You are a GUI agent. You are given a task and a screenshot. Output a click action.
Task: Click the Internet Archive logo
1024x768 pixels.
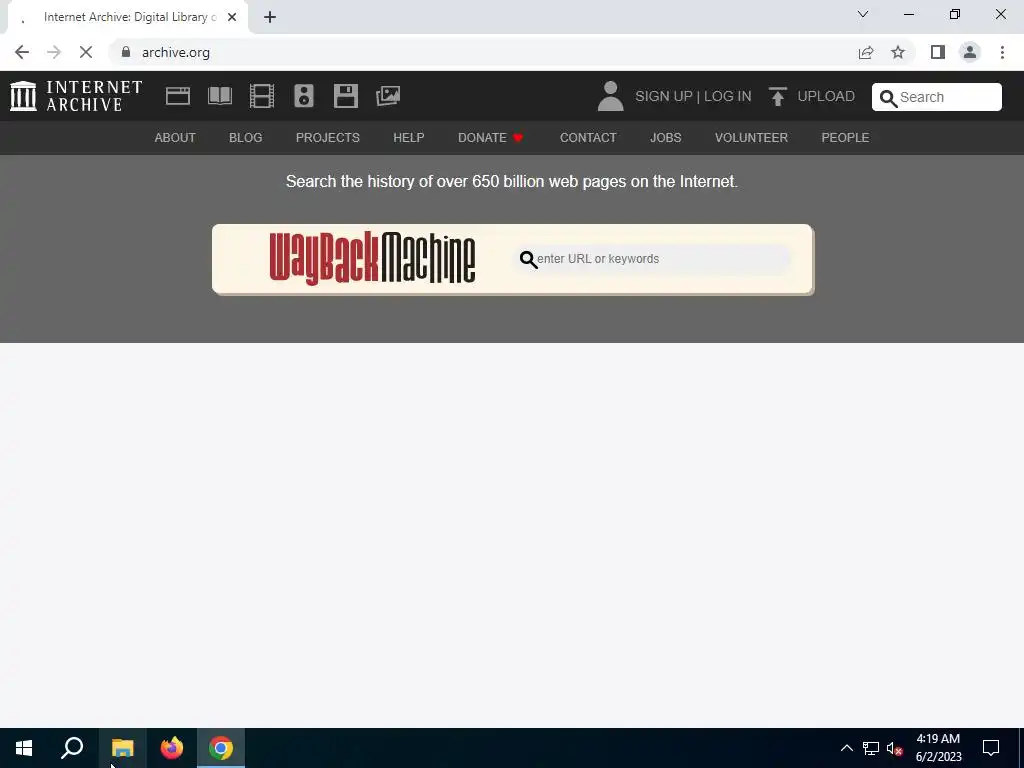tap(76, 96)
